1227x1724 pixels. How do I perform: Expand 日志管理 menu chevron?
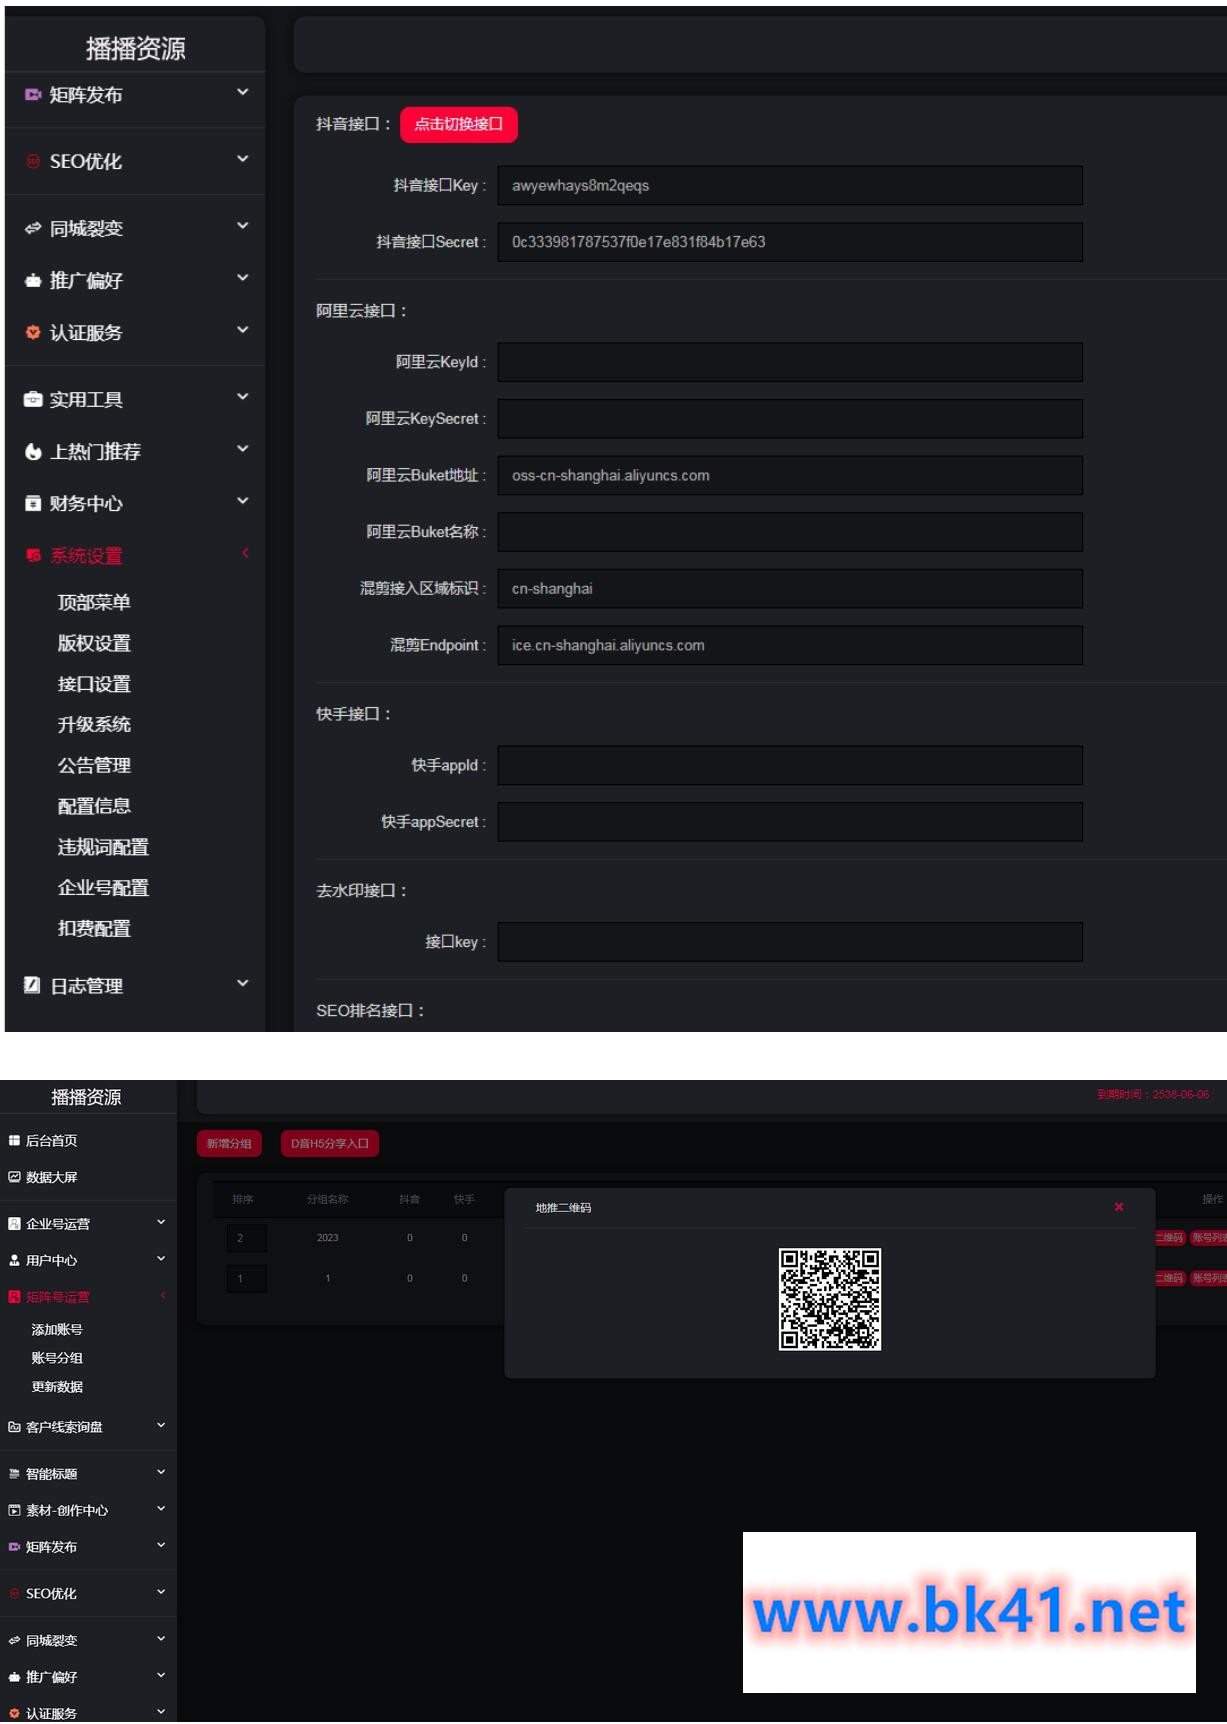click(x=242, y=983)
